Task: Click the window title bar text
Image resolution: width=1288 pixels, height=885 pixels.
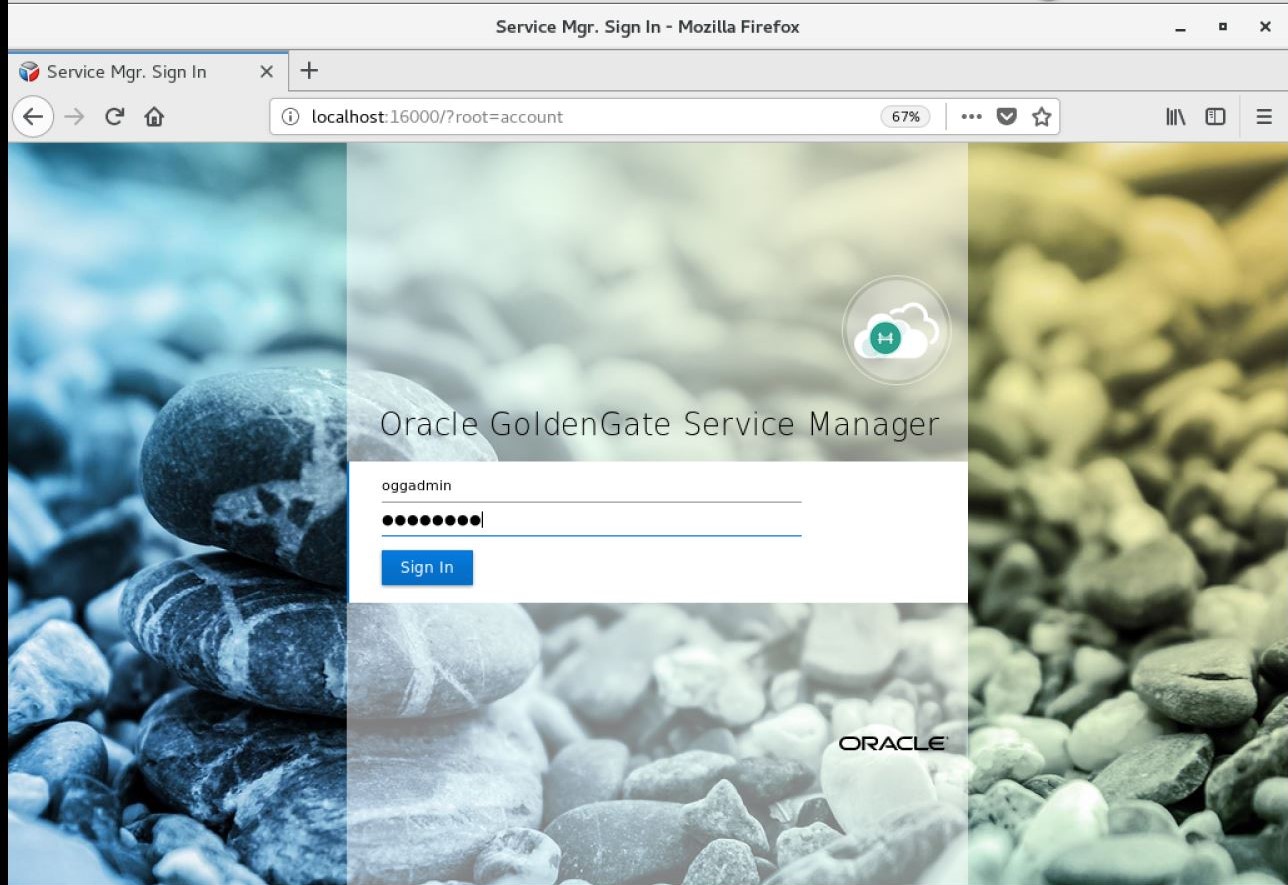Action: (x=647, y=27)
